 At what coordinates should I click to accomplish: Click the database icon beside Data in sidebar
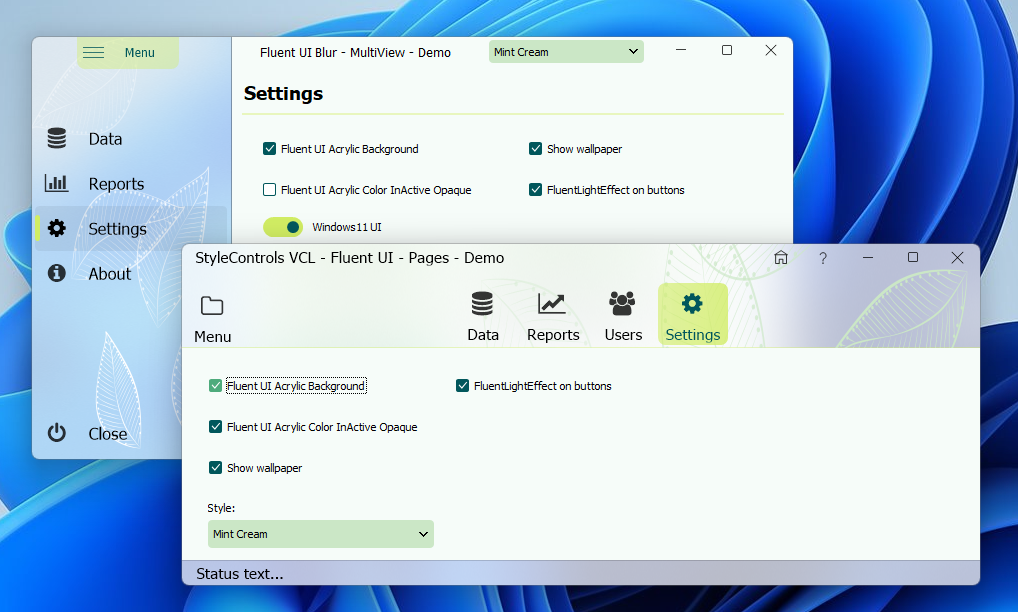tap(56, 138)
